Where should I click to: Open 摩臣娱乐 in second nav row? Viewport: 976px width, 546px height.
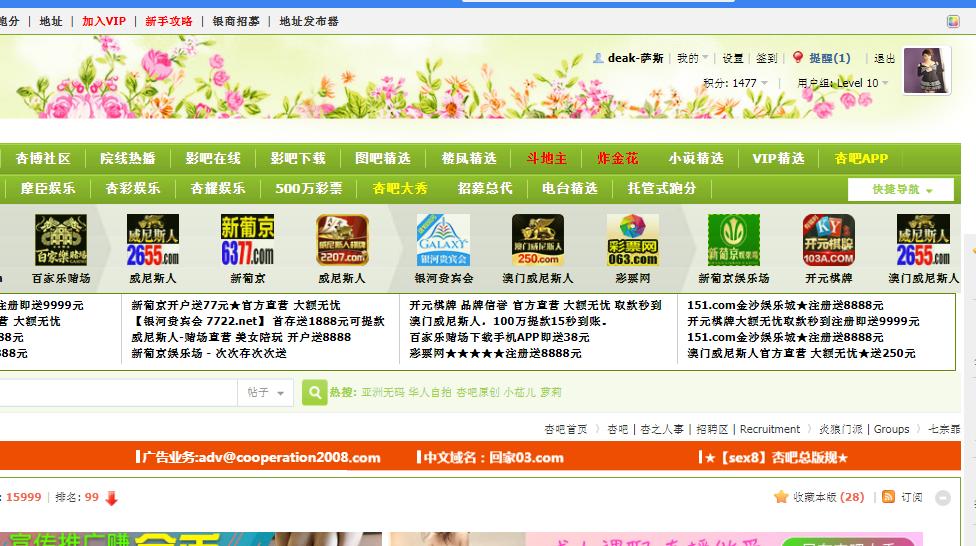48,188
